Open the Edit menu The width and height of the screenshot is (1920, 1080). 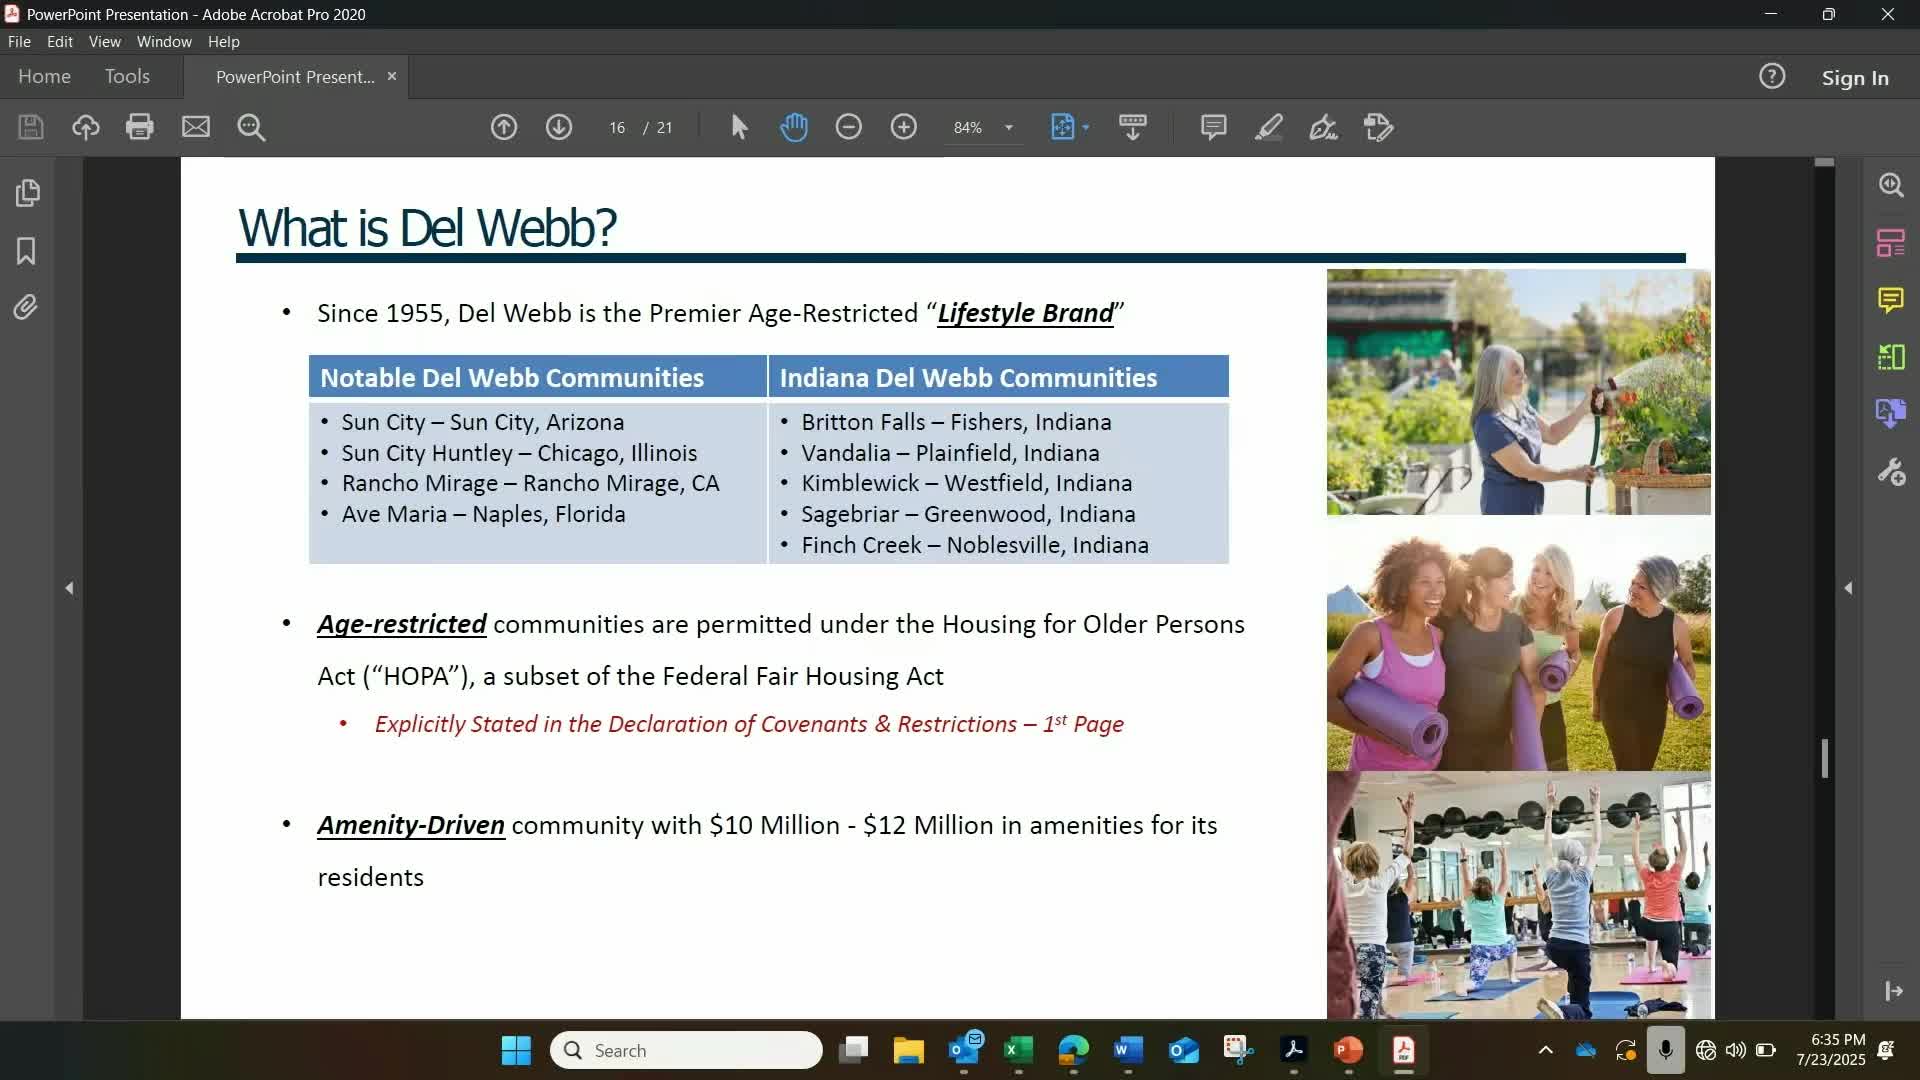tap(60, 42)
